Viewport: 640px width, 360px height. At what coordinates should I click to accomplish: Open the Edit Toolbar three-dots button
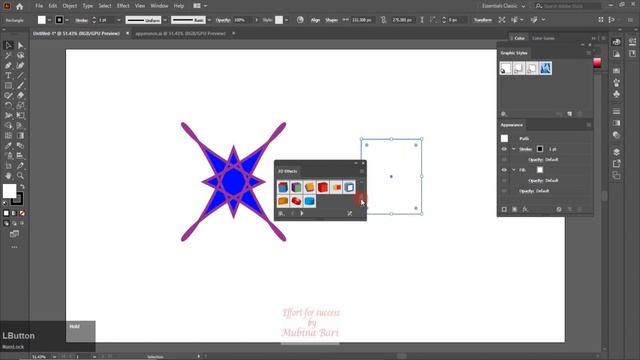pyautogui.click(x=14, y=247)
